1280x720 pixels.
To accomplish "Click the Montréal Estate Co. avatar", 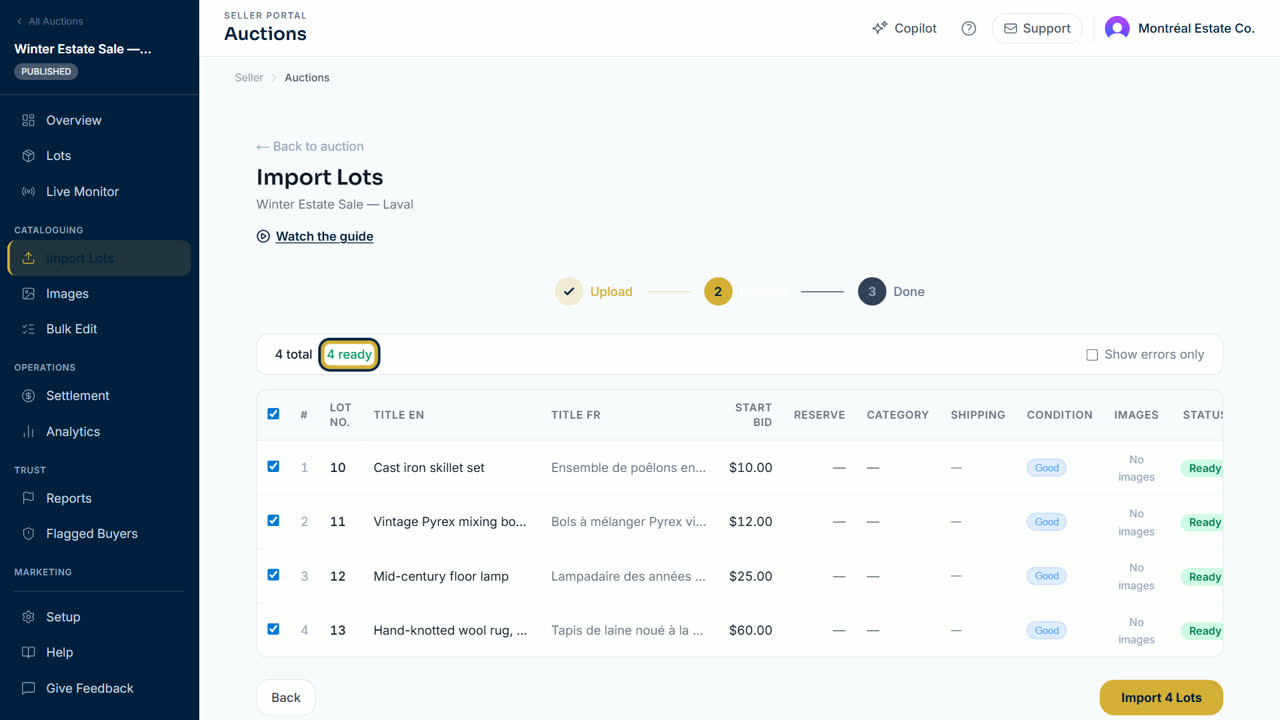I will tap(1117, 28).
